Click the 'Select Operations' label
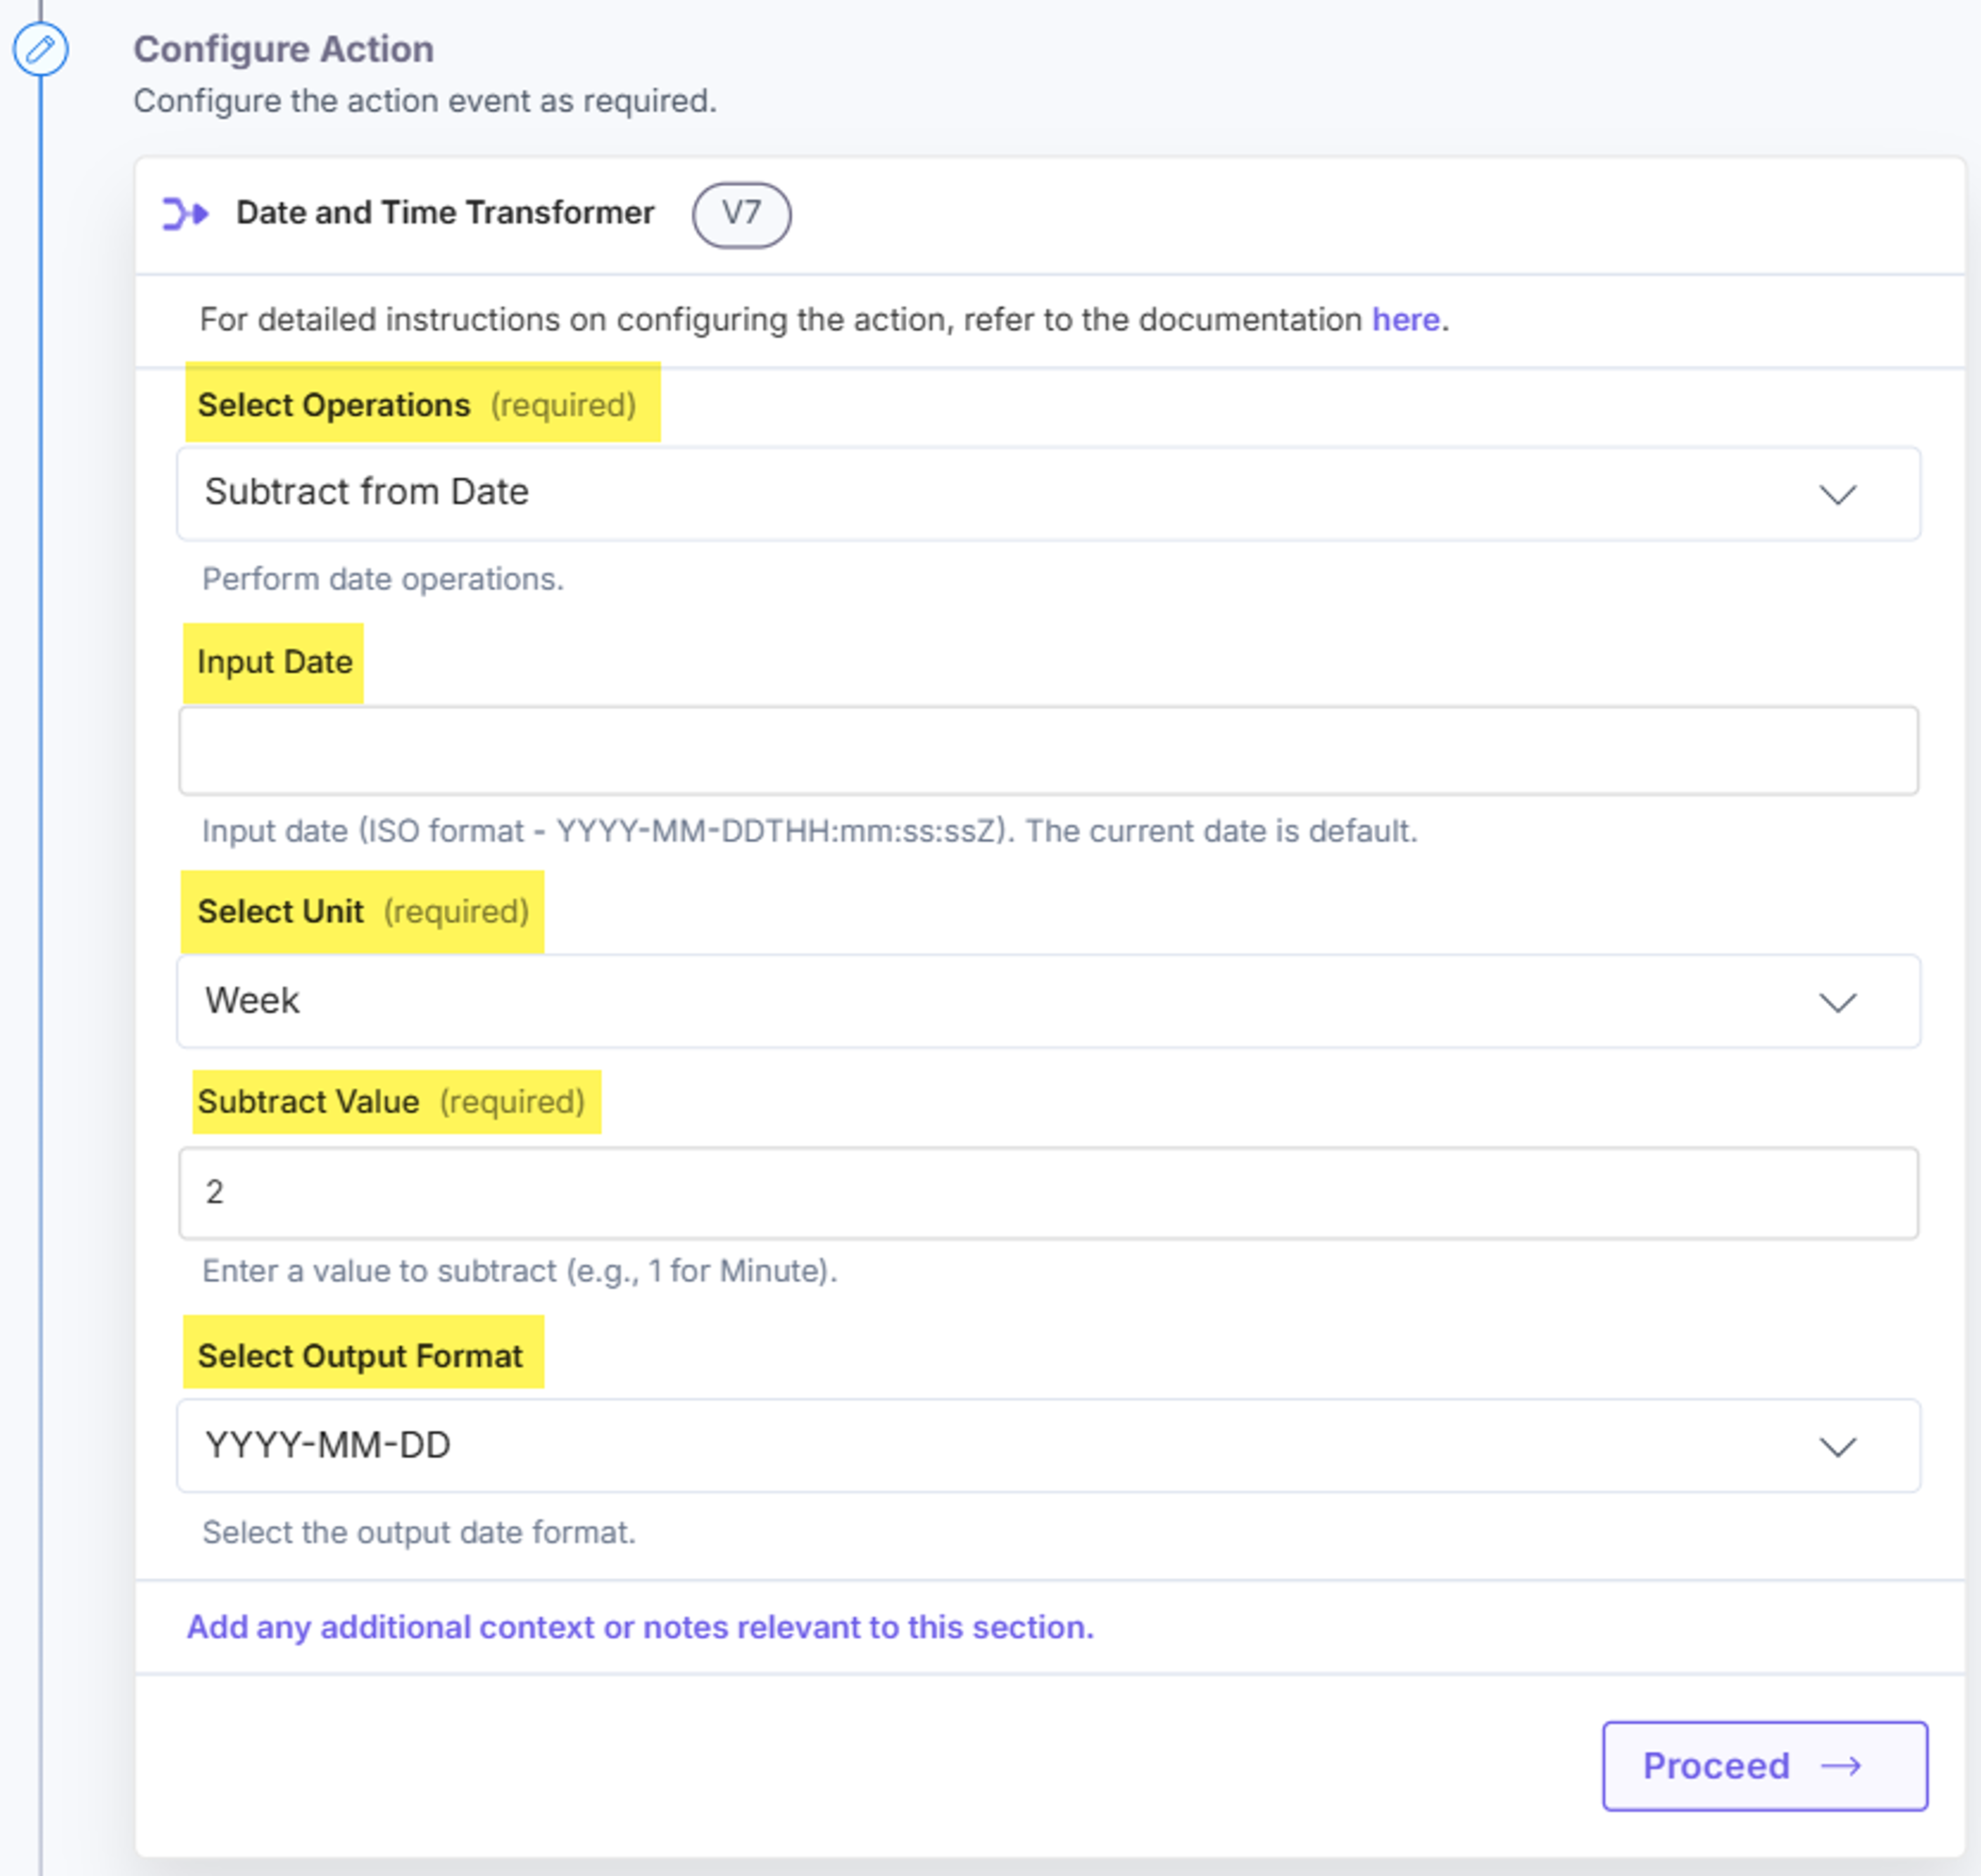 (x=334, y=405)
